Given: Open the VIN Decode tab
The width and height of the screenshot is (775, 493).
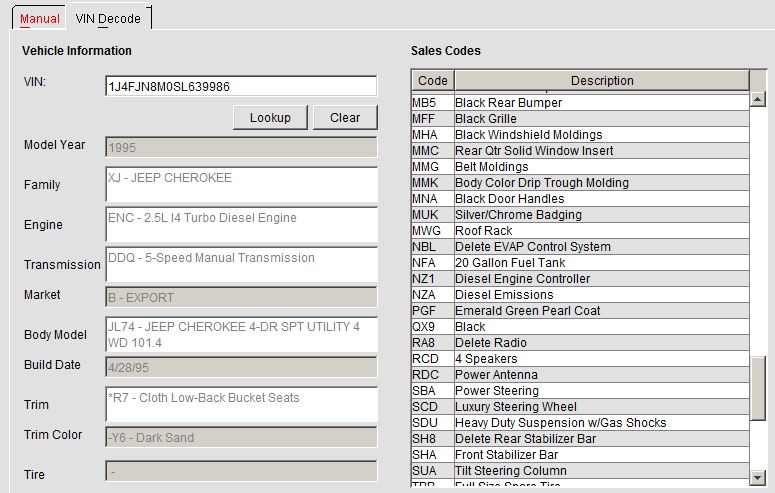Looking at the screenshot, I should pos(108,19).
